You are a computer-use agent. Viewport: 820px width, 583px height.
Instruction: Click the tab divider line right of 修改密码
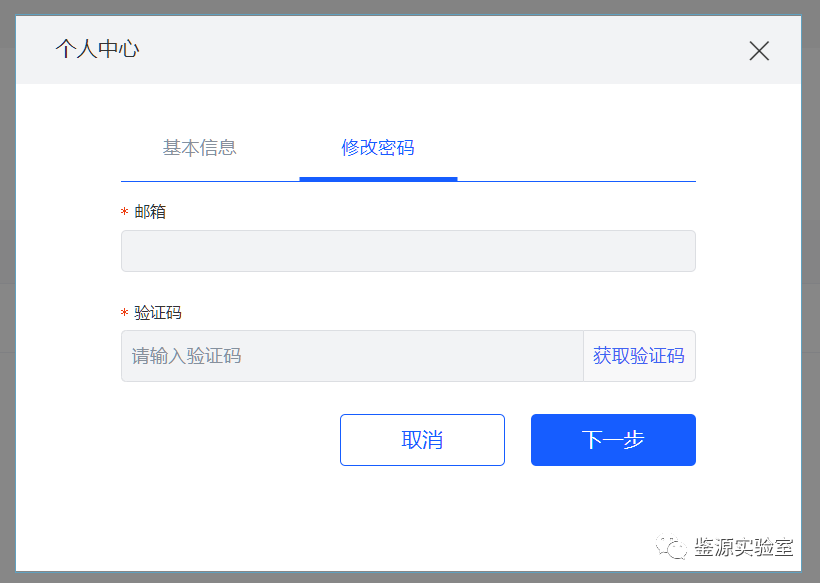coord(576,181)
